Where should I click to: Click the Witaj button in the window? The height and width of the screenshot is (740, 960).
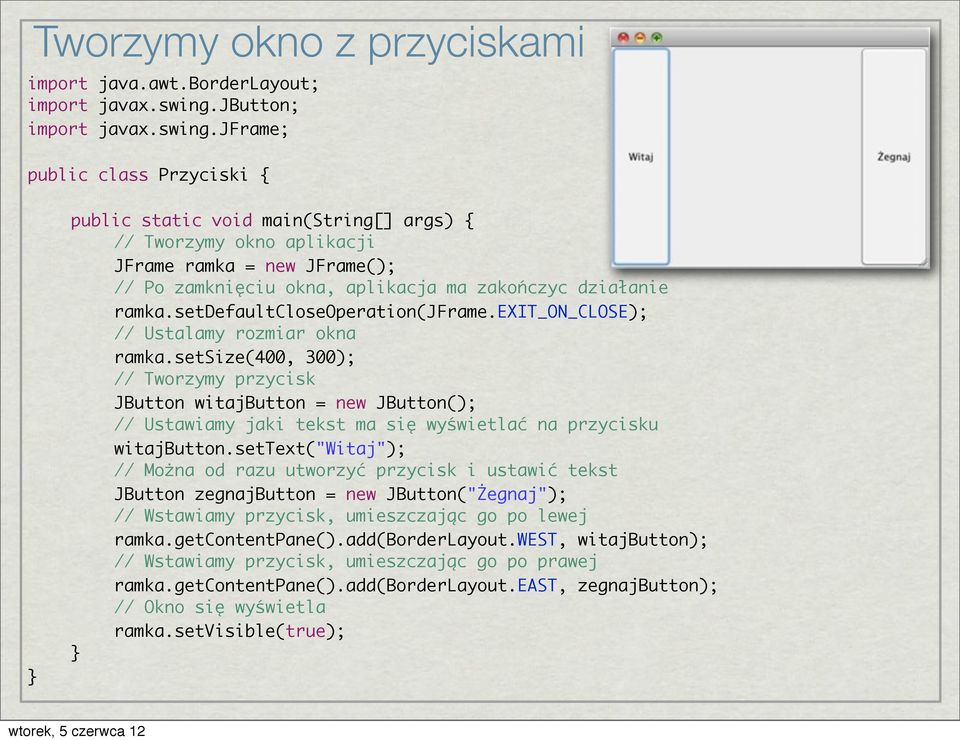click(x=641, y=157)
